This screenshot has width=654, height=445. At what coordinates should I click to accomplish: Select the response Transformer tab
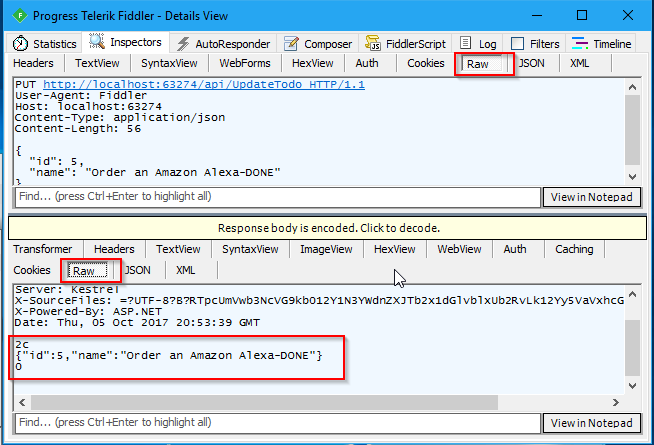click(x=43, y=249)
